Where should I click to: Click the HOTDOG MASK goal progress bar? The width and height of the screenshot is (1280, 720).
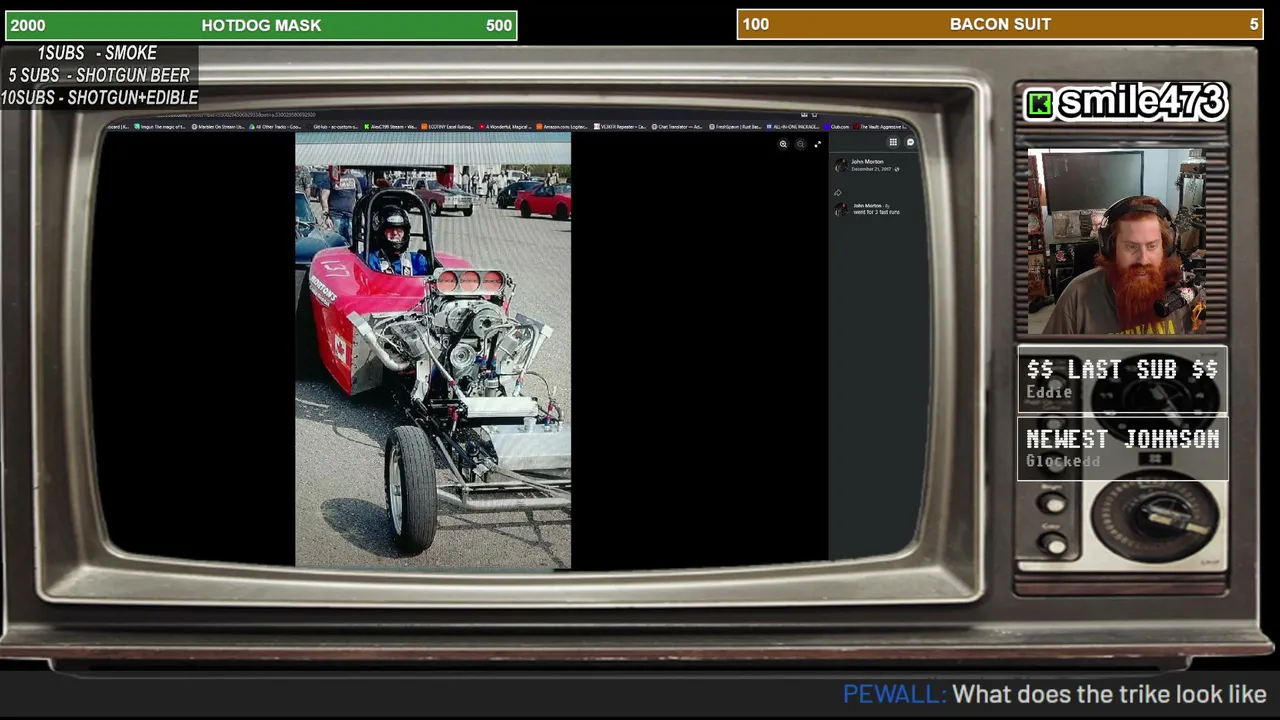(261, 25)
